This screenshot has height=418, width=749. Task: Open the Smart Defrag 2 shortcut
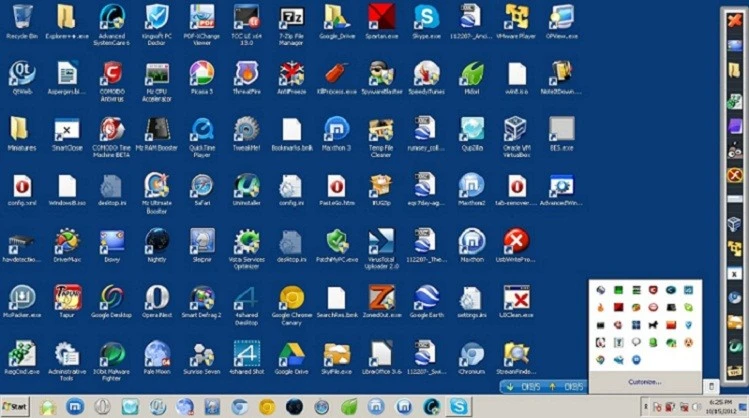tap(202, 301)
